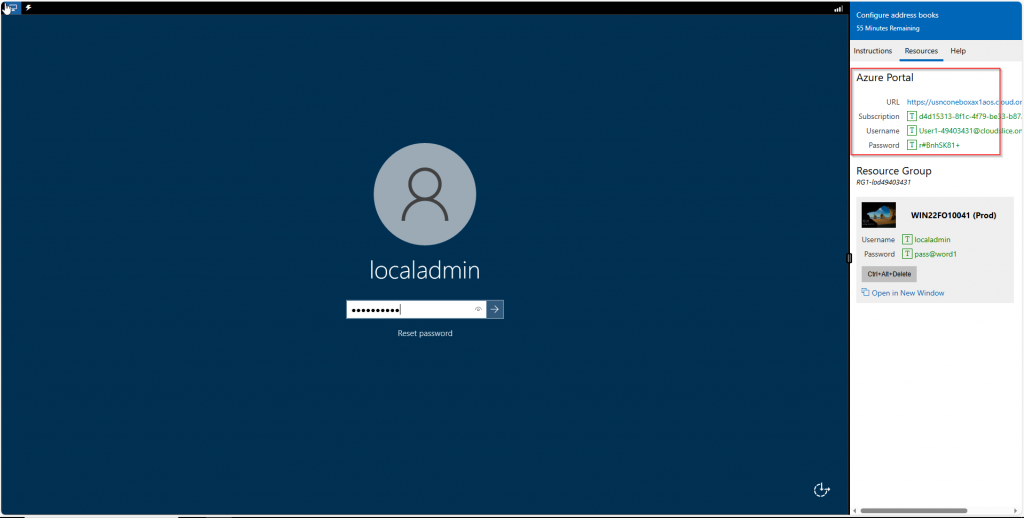Viewport: 1024px width, 518px height.
Task: Click the Ease of Access icon
Action: click(x=822, y=489)
